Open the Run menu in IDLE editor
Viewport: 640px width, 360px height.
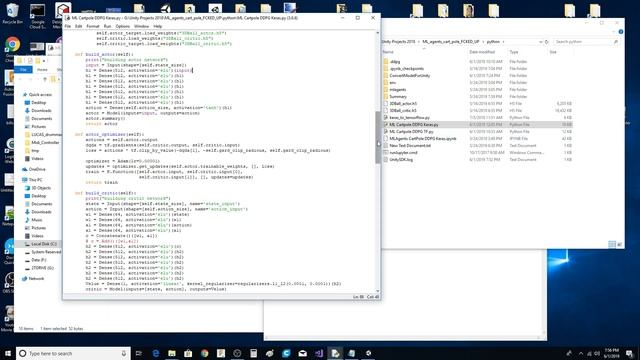pos(107,26)
